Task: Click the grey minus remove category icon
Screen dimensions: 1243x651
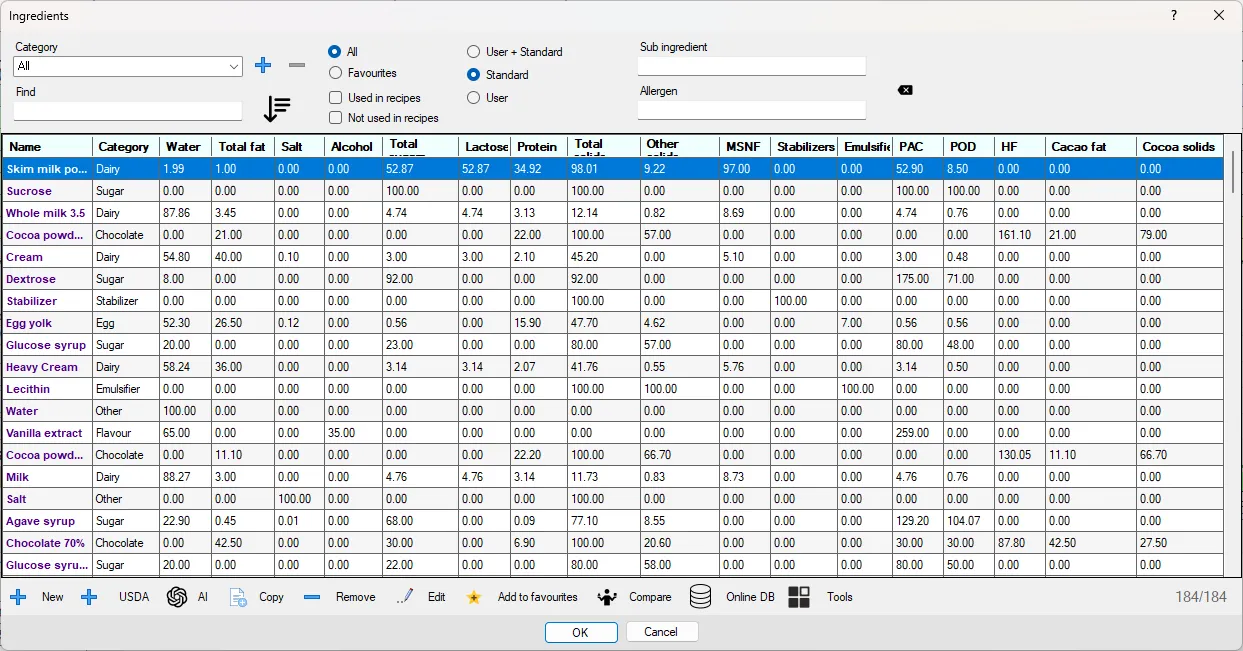Action: 297,66
